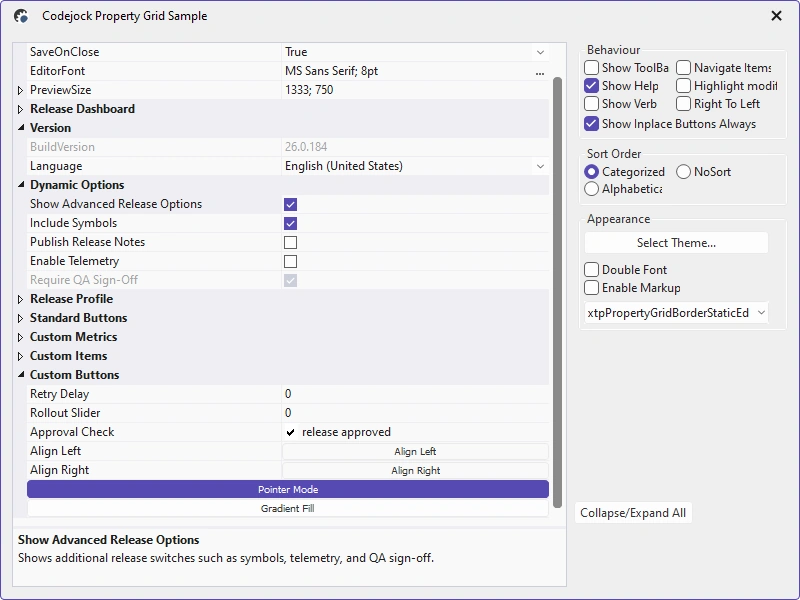Select the Enable Telemetry row label
The width and height of the screenshot is (800, 600).
tap(74, 261)
